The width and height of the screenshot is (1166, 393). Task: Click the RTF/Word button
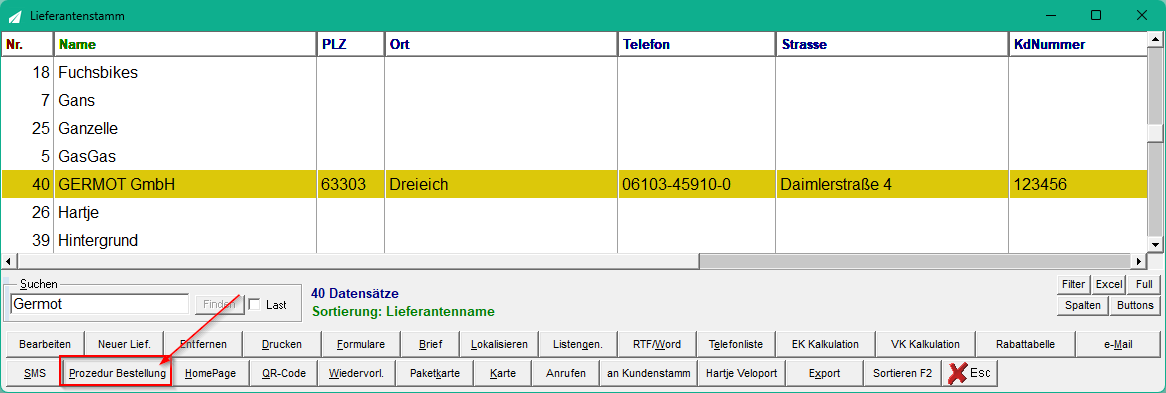[657, 345]
